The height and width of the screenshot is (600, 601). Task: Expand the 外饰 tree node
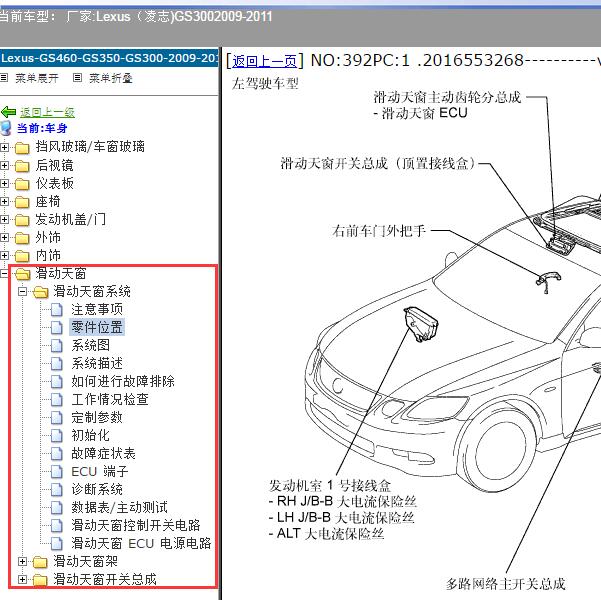click(4, 237)
